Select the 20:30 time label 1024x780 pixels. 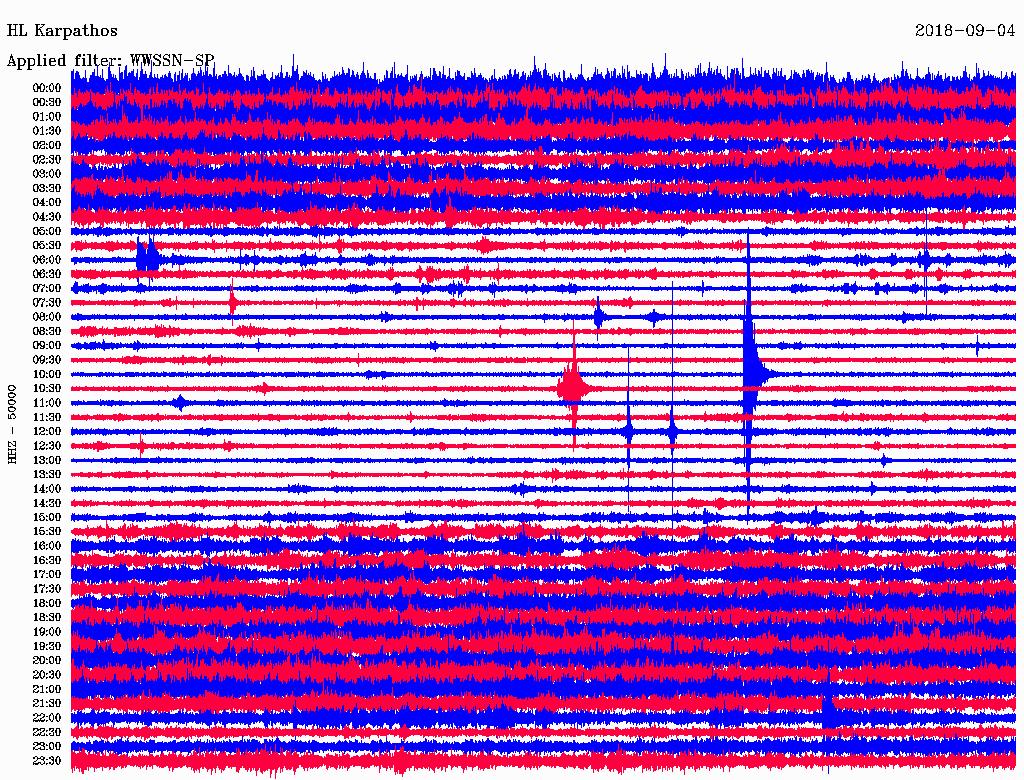[47, 675]
